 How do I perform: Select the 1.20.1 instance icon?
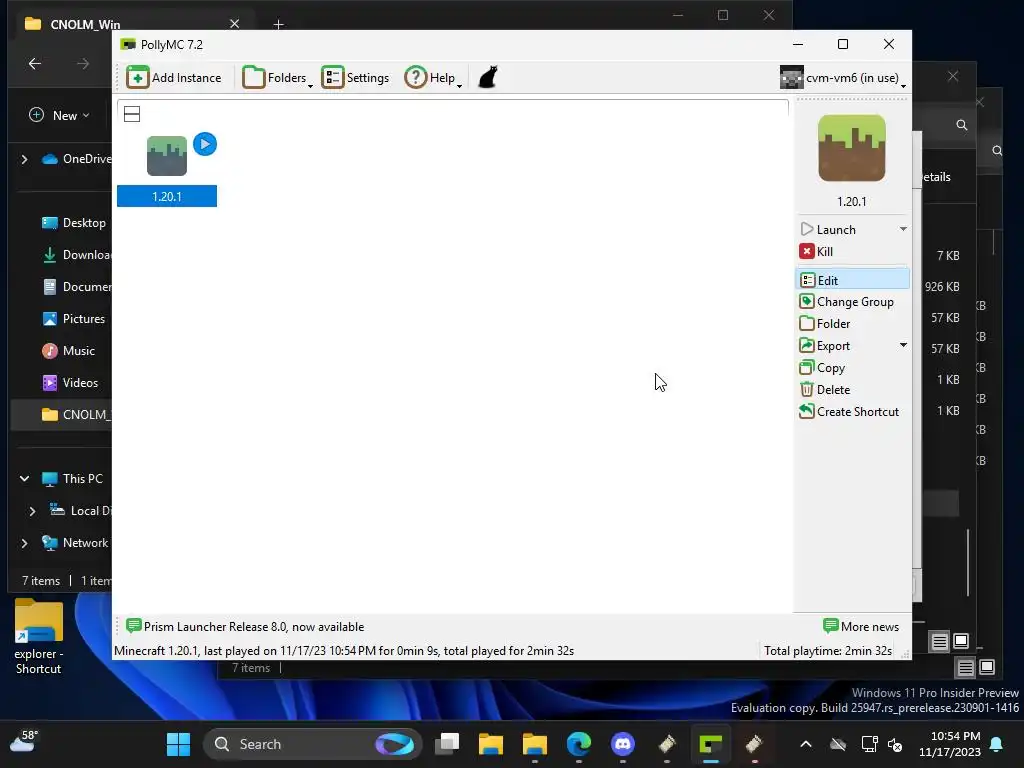[167, 156]
